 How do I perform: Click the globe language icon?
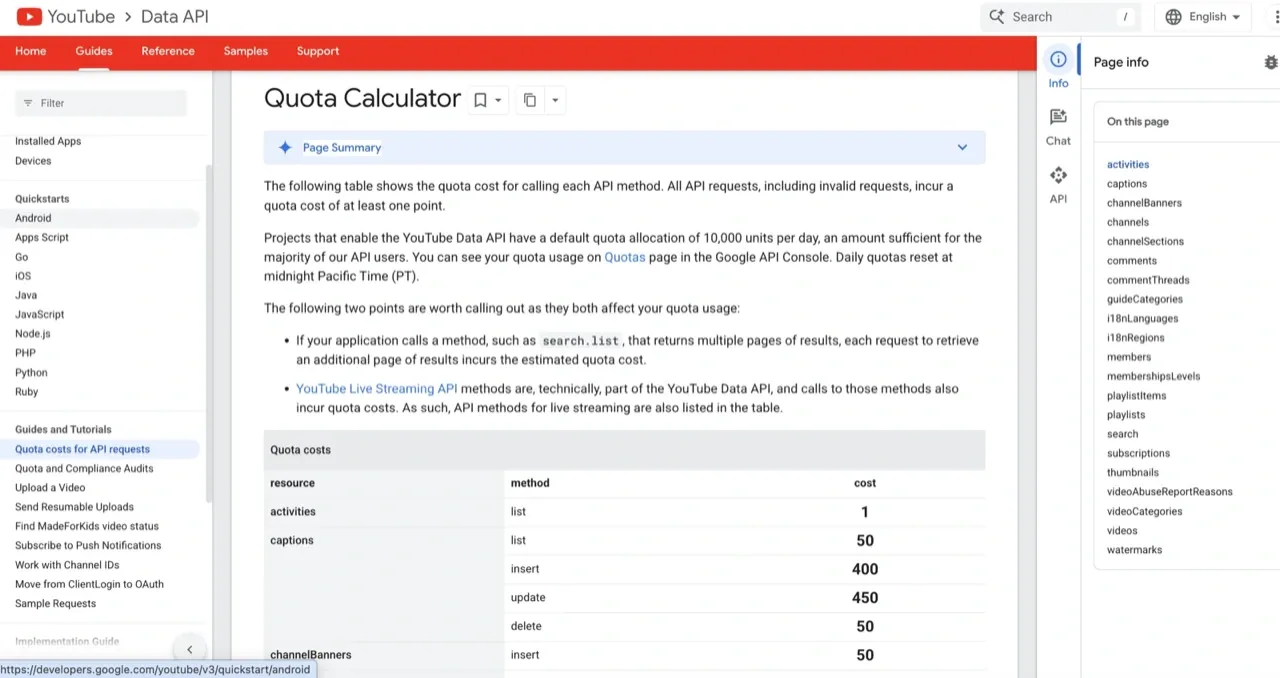[1173, 16]
